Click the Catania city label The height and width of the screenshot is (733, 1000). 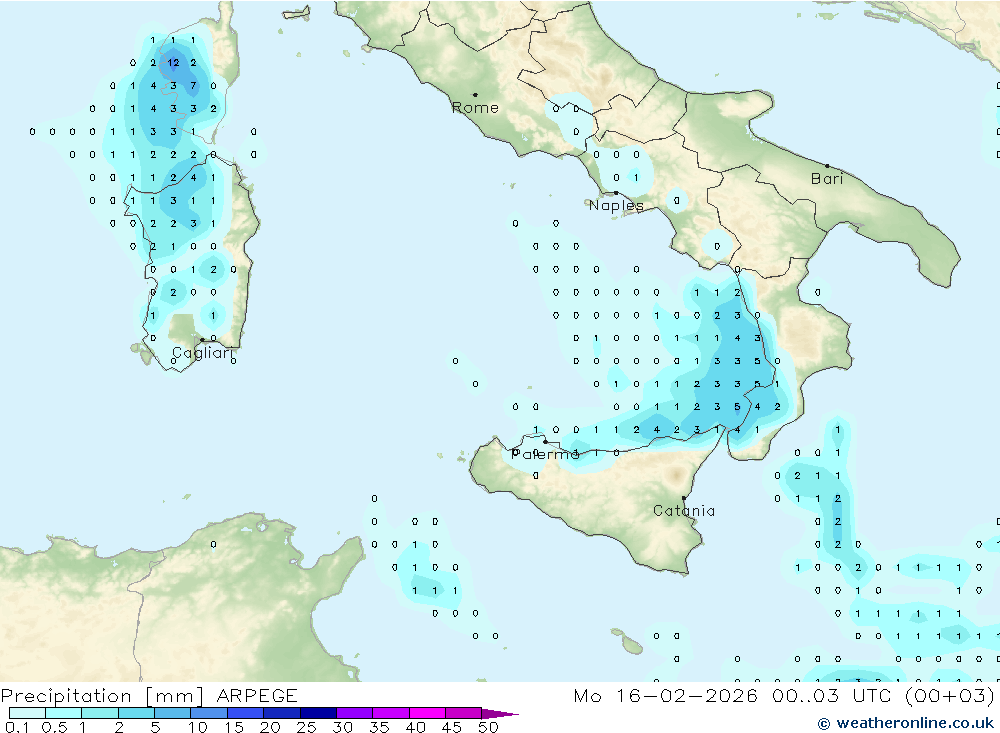(x=684, y=510)
